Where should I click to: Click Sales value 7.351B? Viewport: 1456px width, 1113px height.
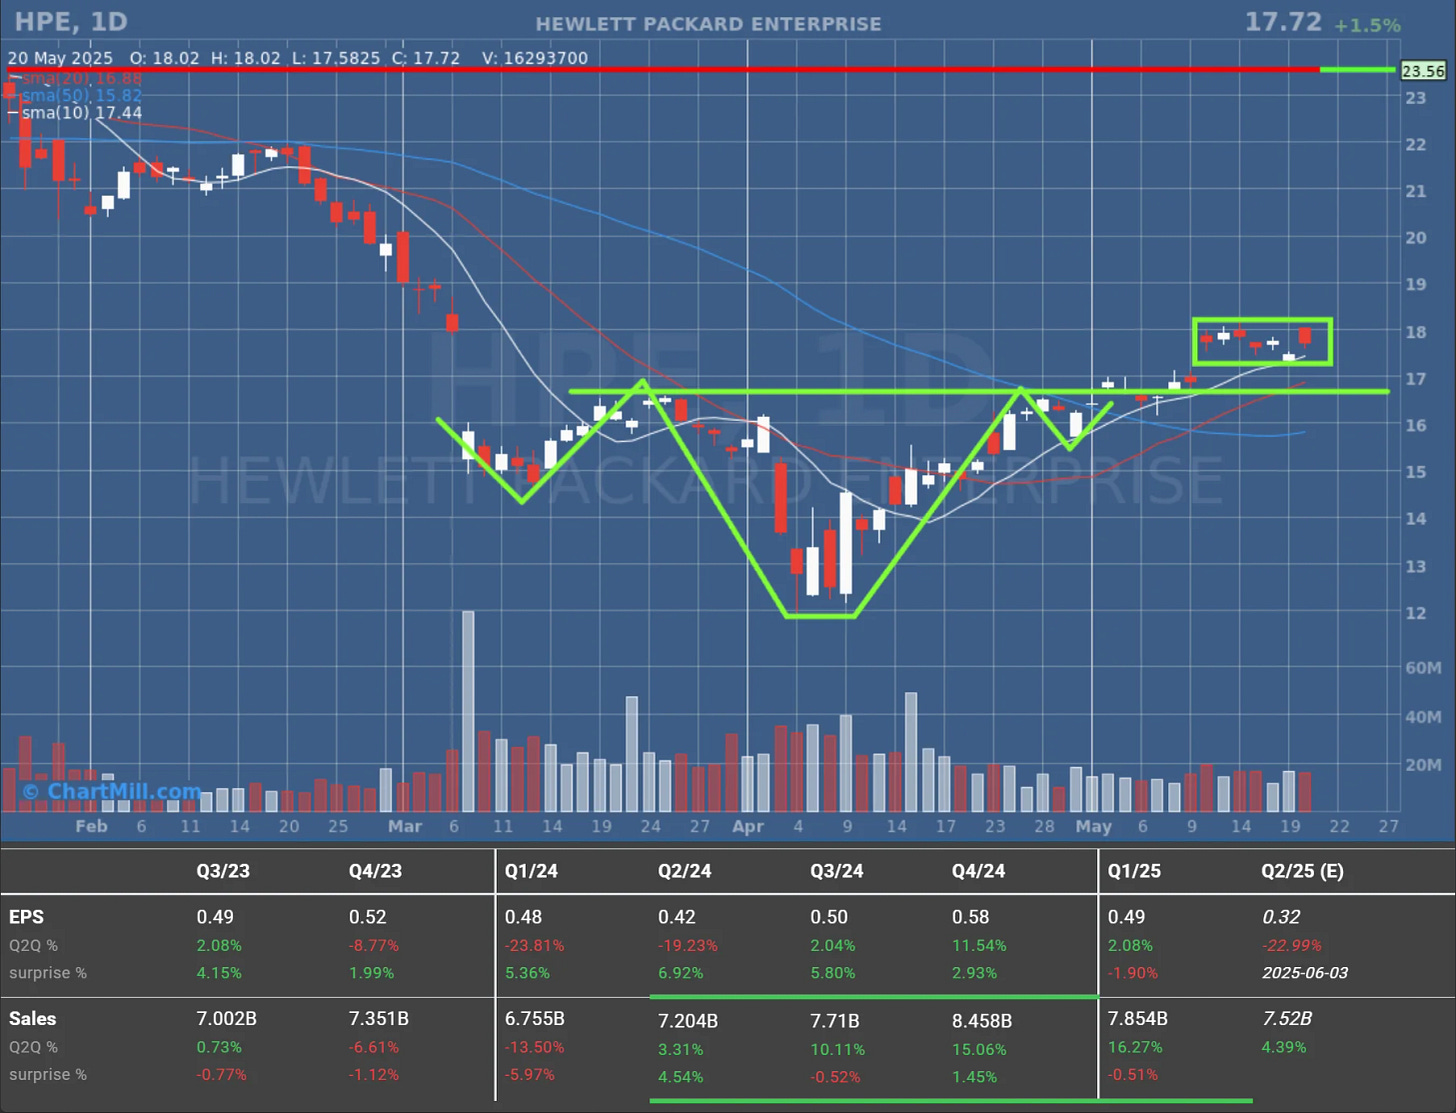coord(378,1019)
